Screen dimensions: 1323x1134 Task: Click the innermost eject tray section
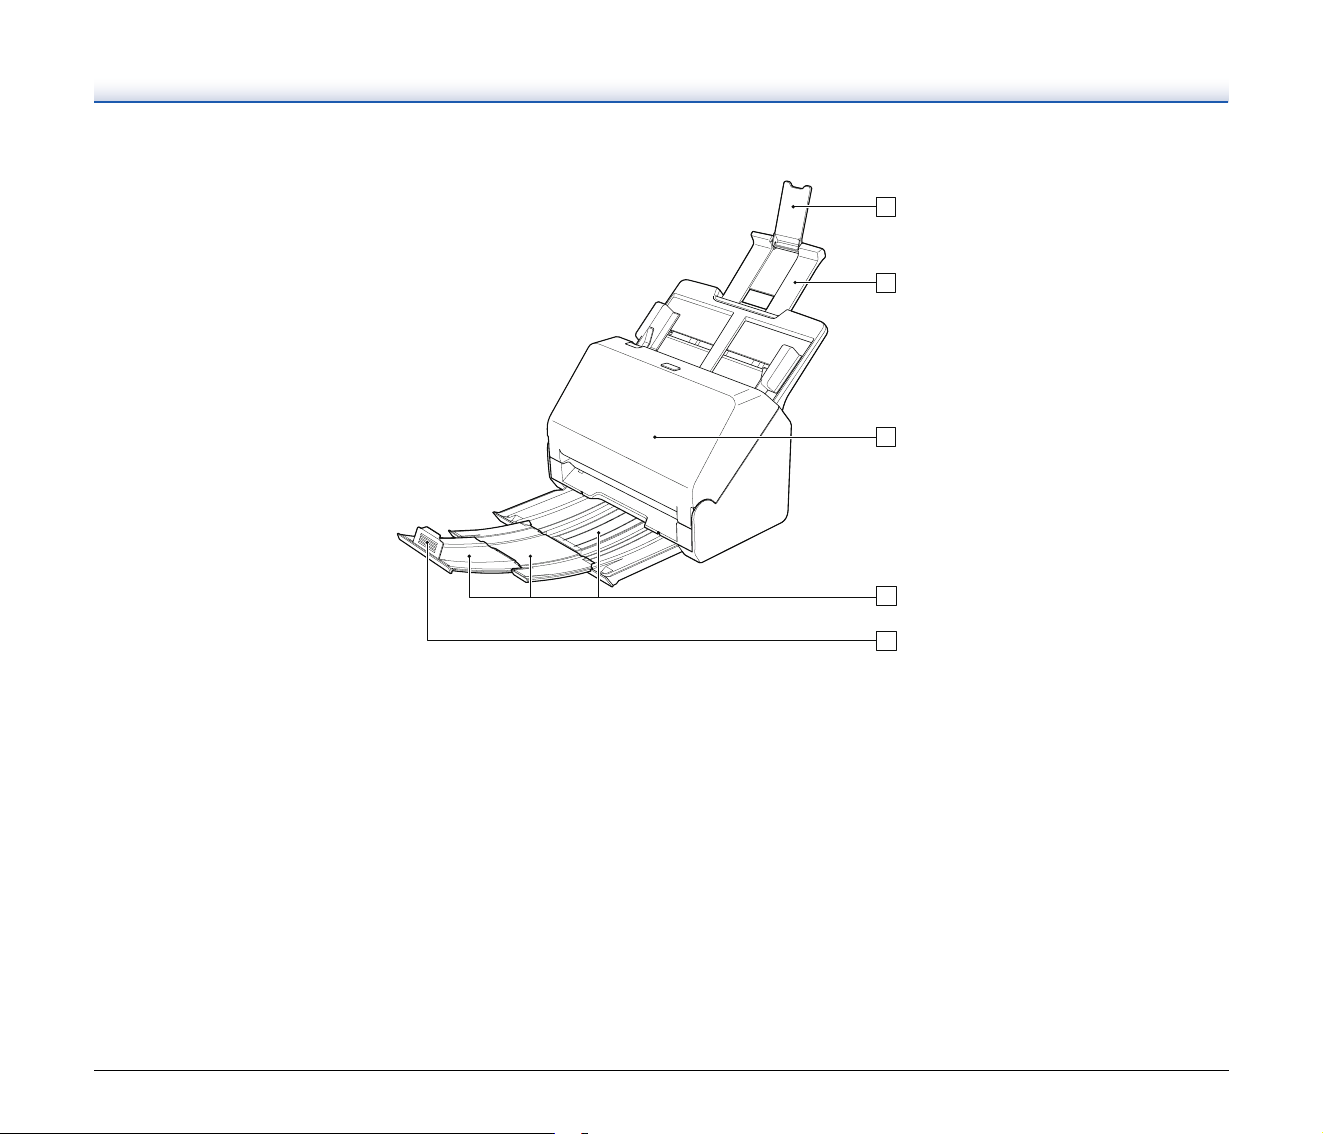point(598,535)
